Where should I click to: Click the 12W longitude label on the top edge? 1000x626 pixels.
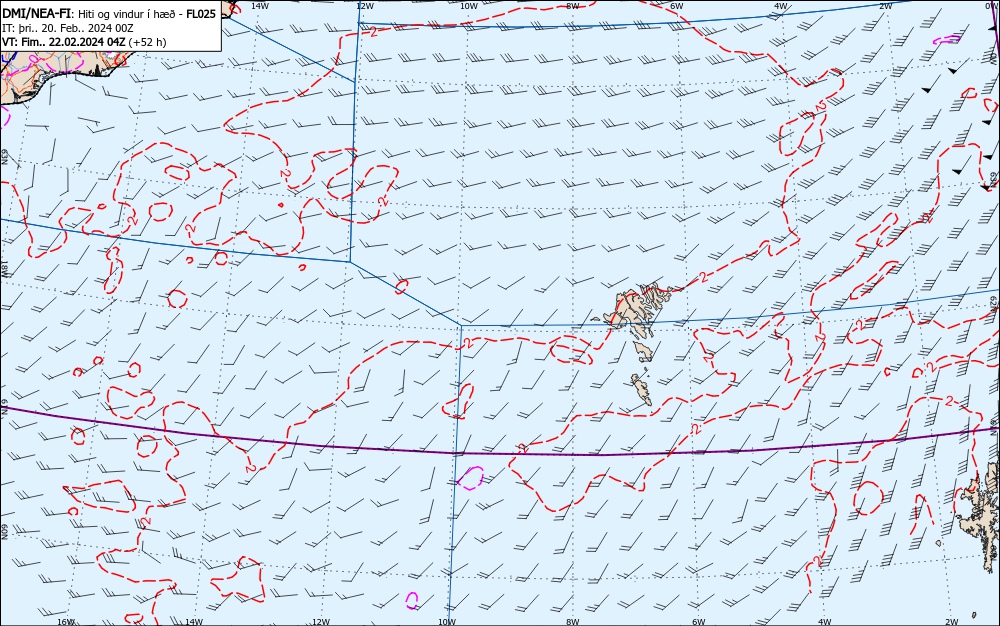364,5
